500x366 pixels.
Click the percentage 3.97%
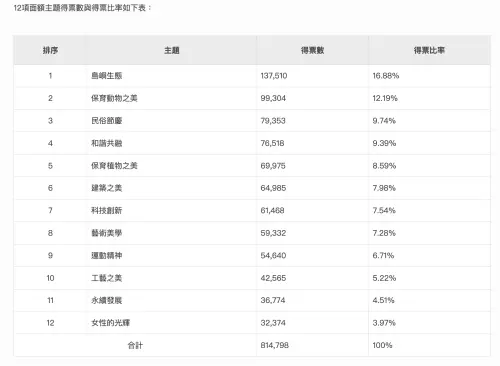point(384,323)
